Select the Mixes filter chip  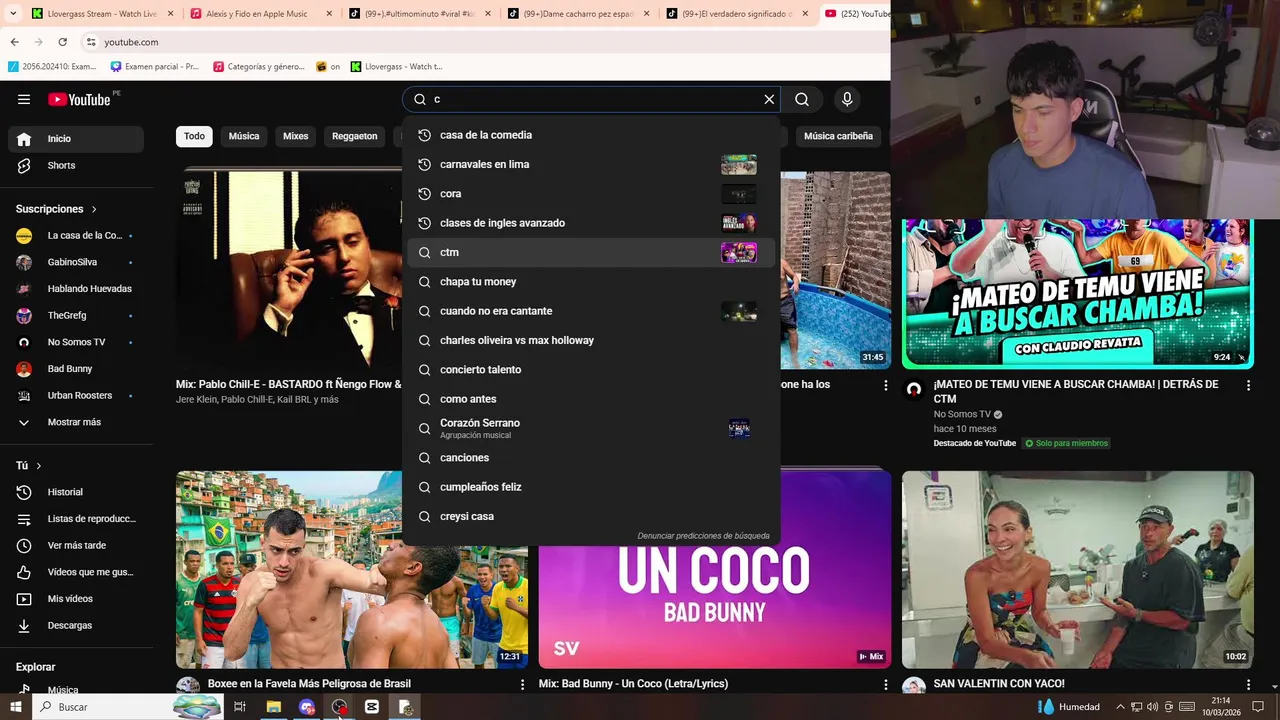point(296,136)
